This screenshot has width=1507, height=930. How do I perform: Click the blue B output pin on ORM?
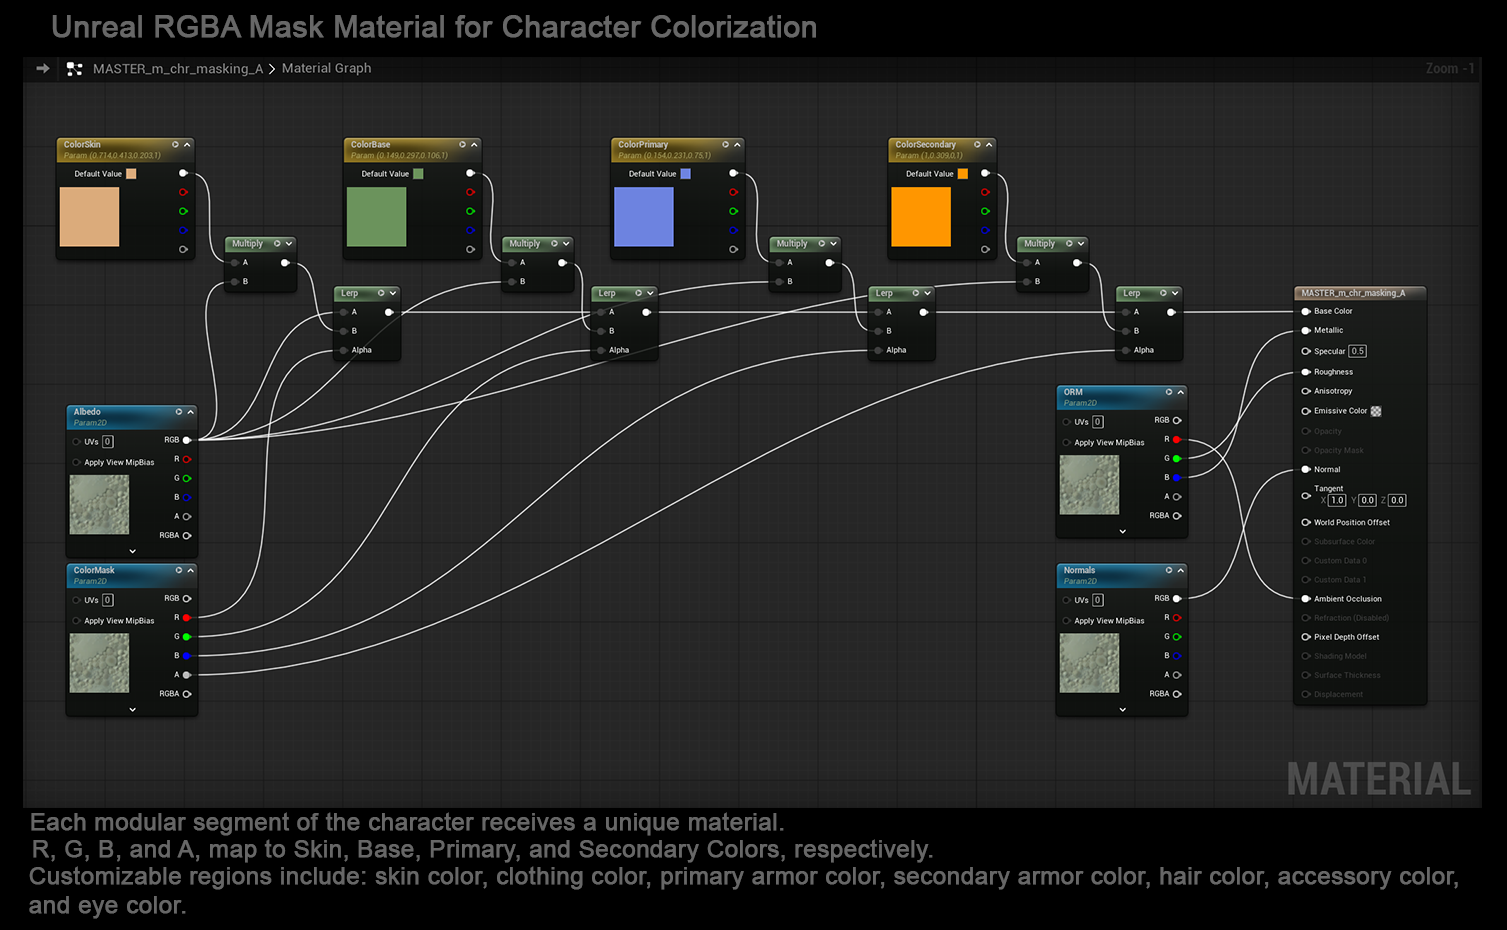1177,478
